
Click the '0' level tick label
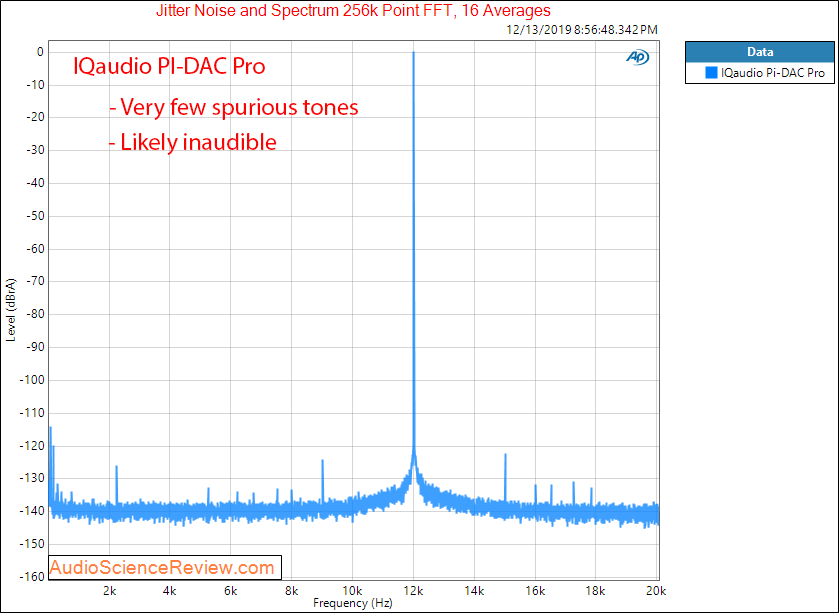40,52
